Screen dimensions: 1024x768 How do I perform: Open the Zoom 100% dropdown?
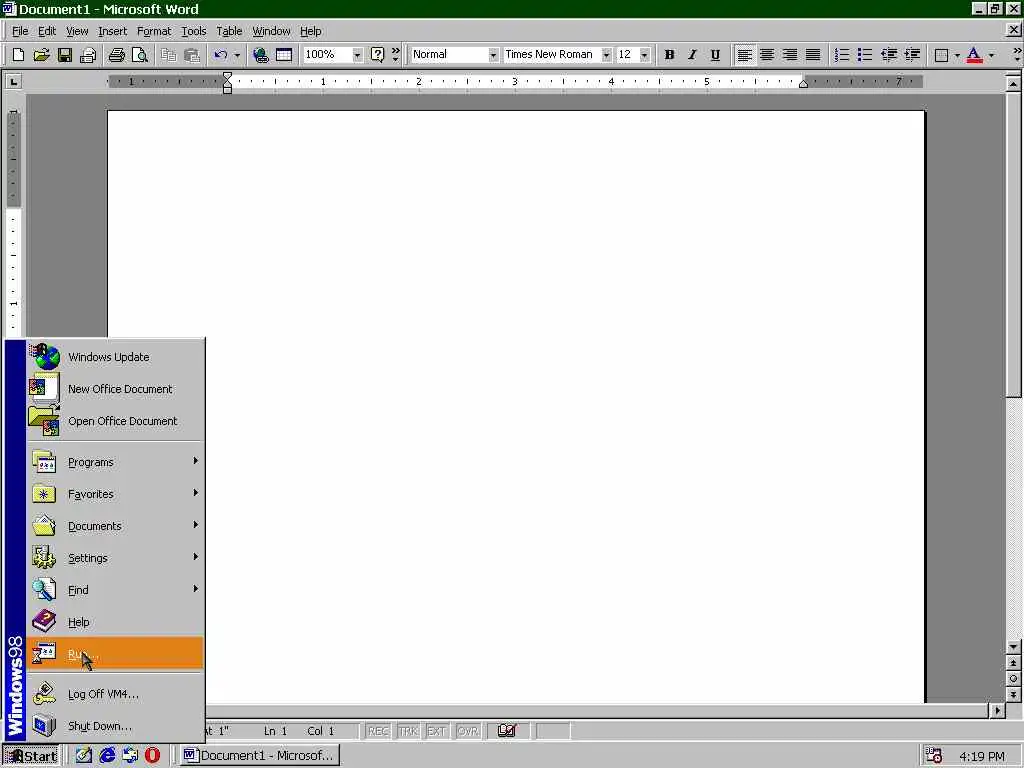click(x=357, y=55)
